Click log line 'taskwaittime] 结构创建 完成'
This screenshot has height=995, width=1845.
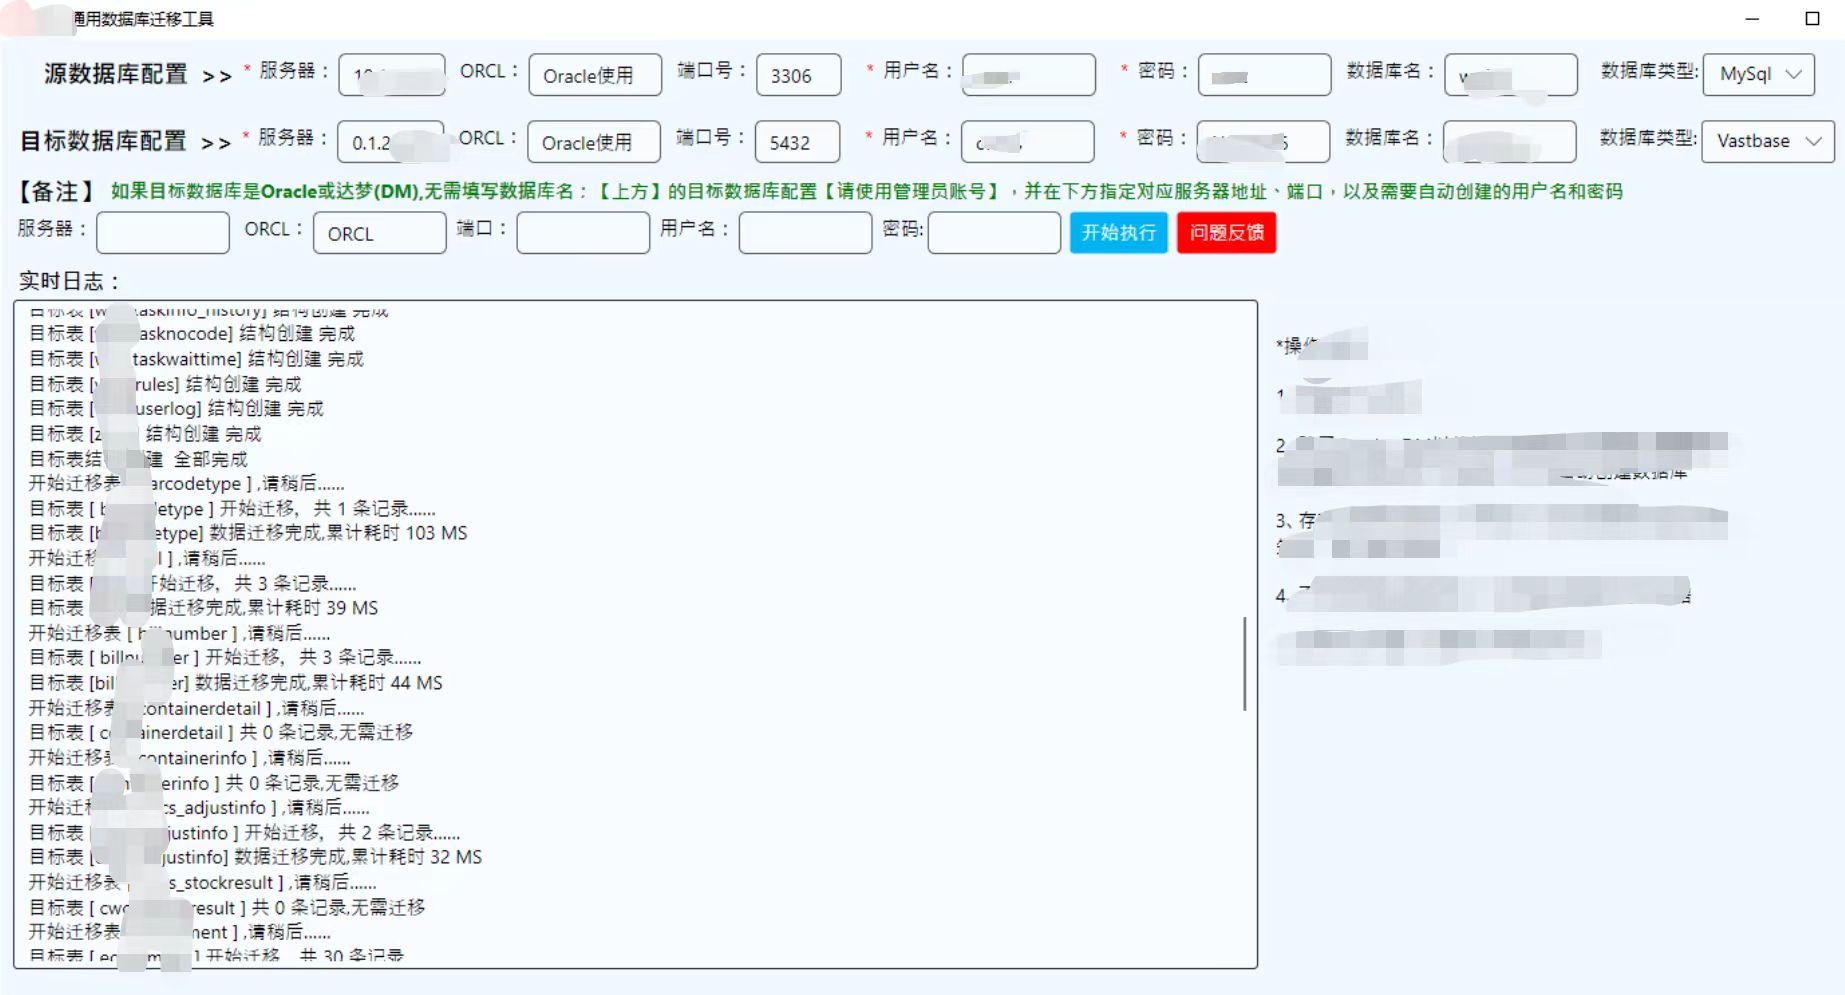(196, 359)
